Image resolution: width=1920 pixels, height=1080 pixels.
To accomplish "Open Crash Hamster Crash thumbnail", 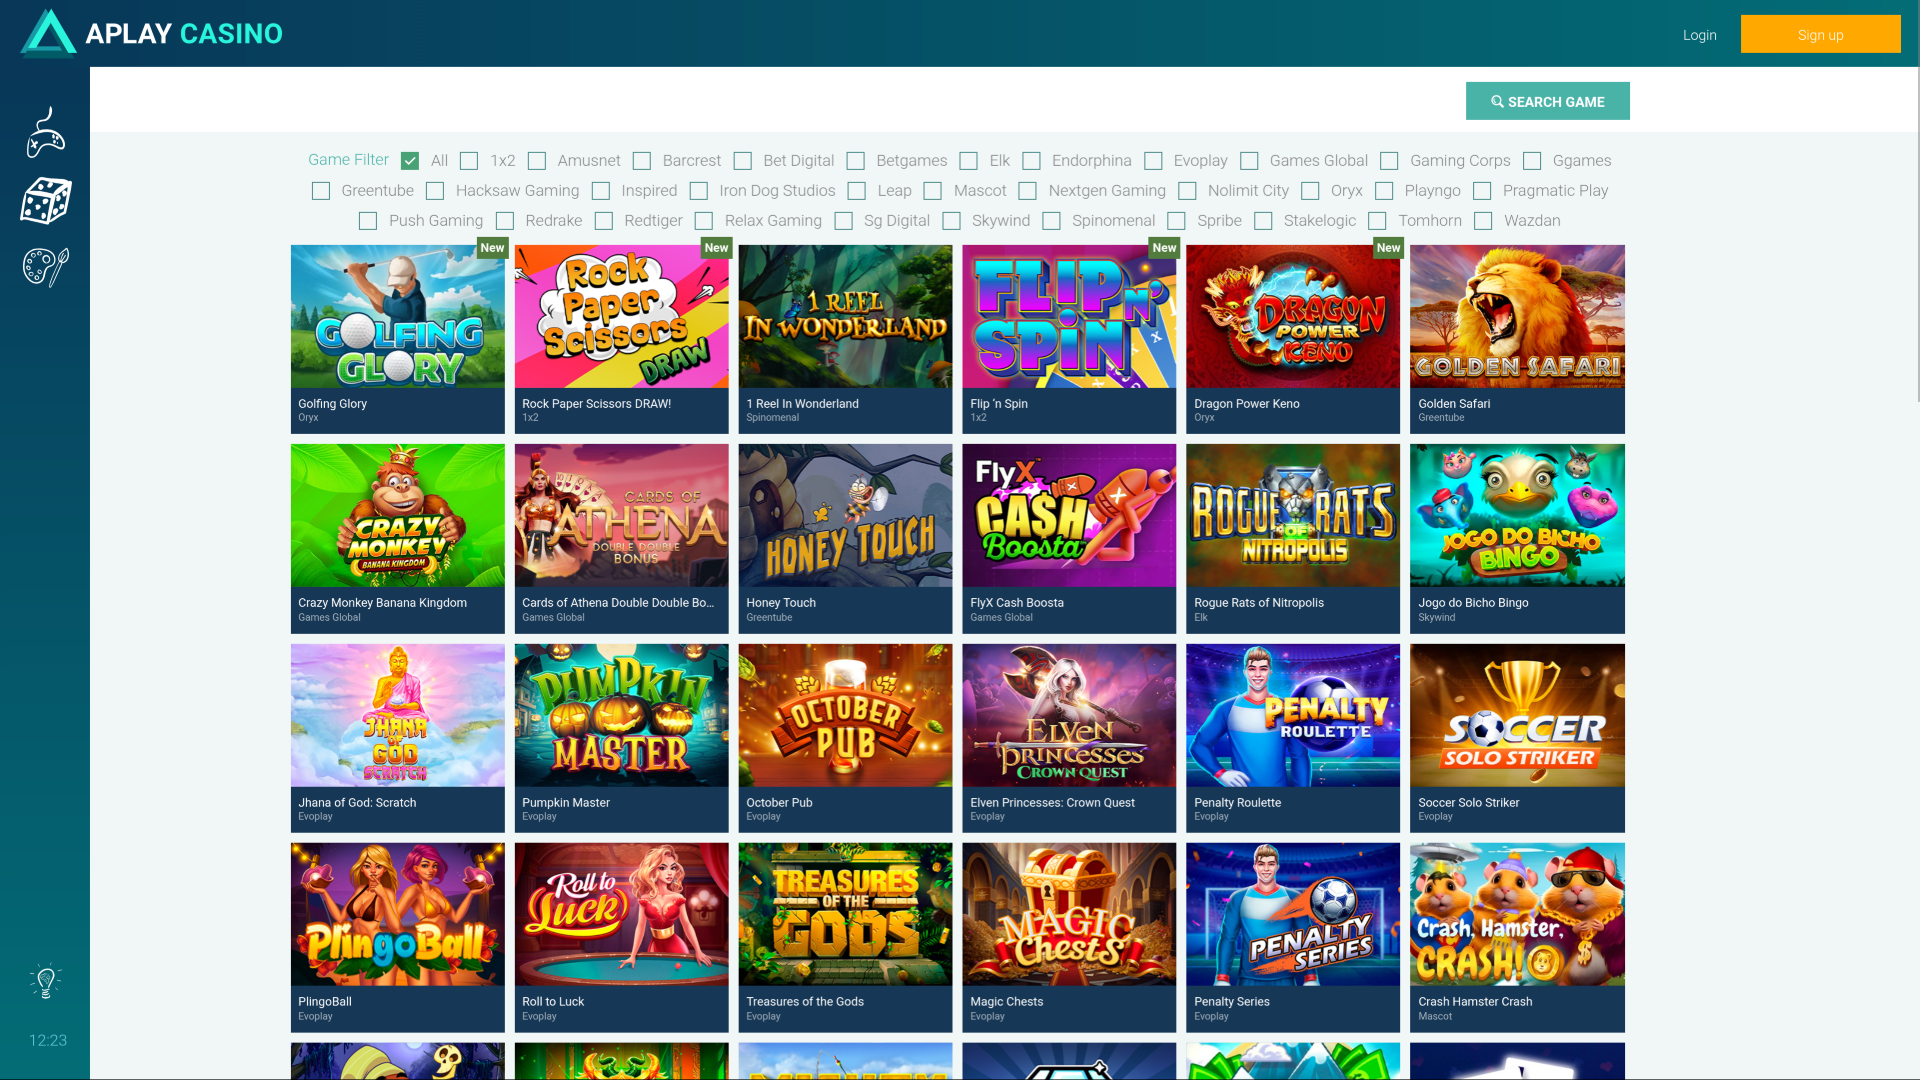I will click(1517, 914).
